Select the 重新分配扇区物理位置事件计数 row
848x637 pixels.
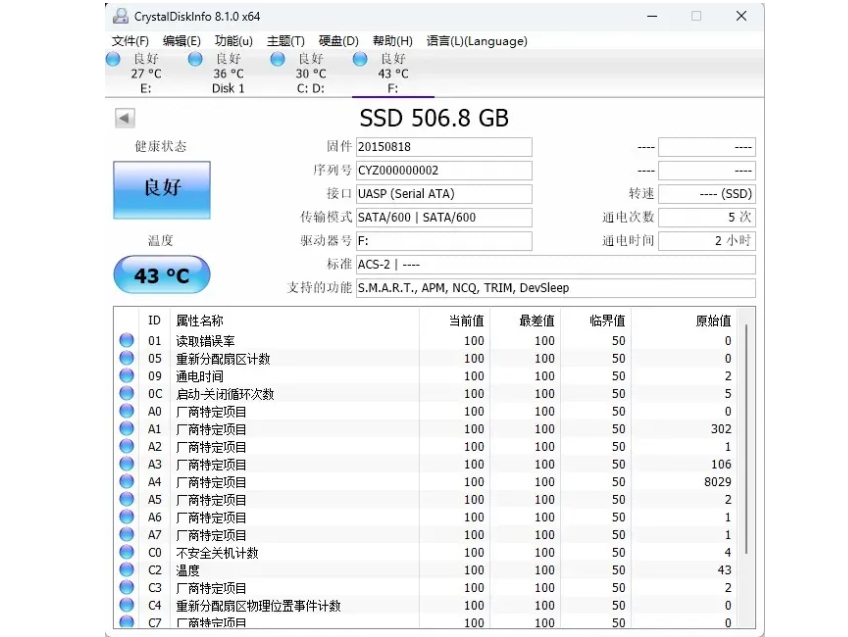coord(426,606)
